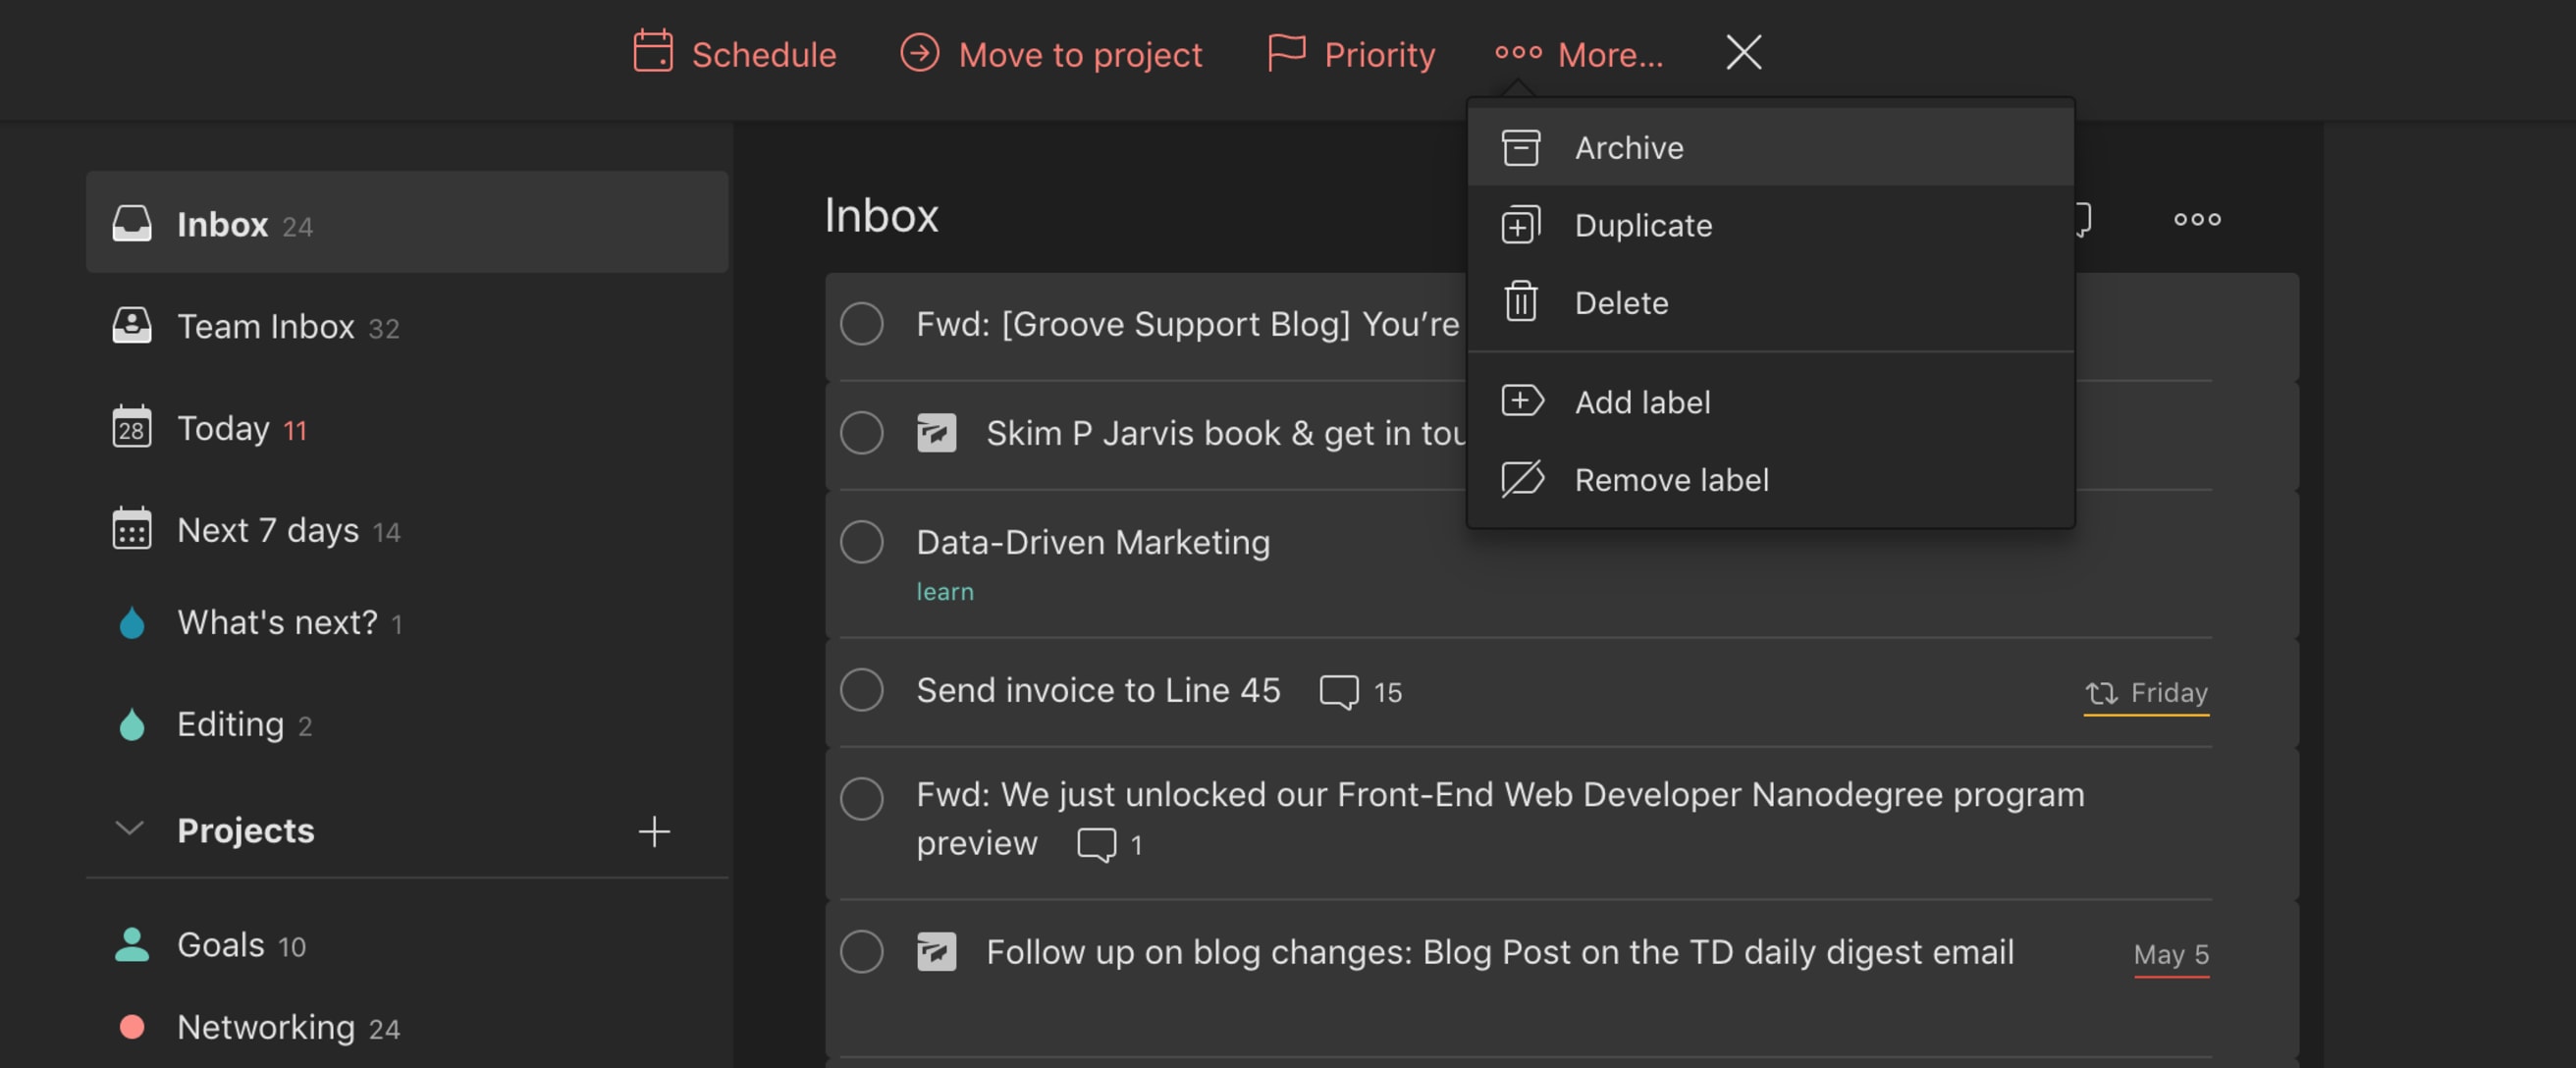Complete the Data-Driven Marketing task
2576x1068 pixels.
[861, 542]
